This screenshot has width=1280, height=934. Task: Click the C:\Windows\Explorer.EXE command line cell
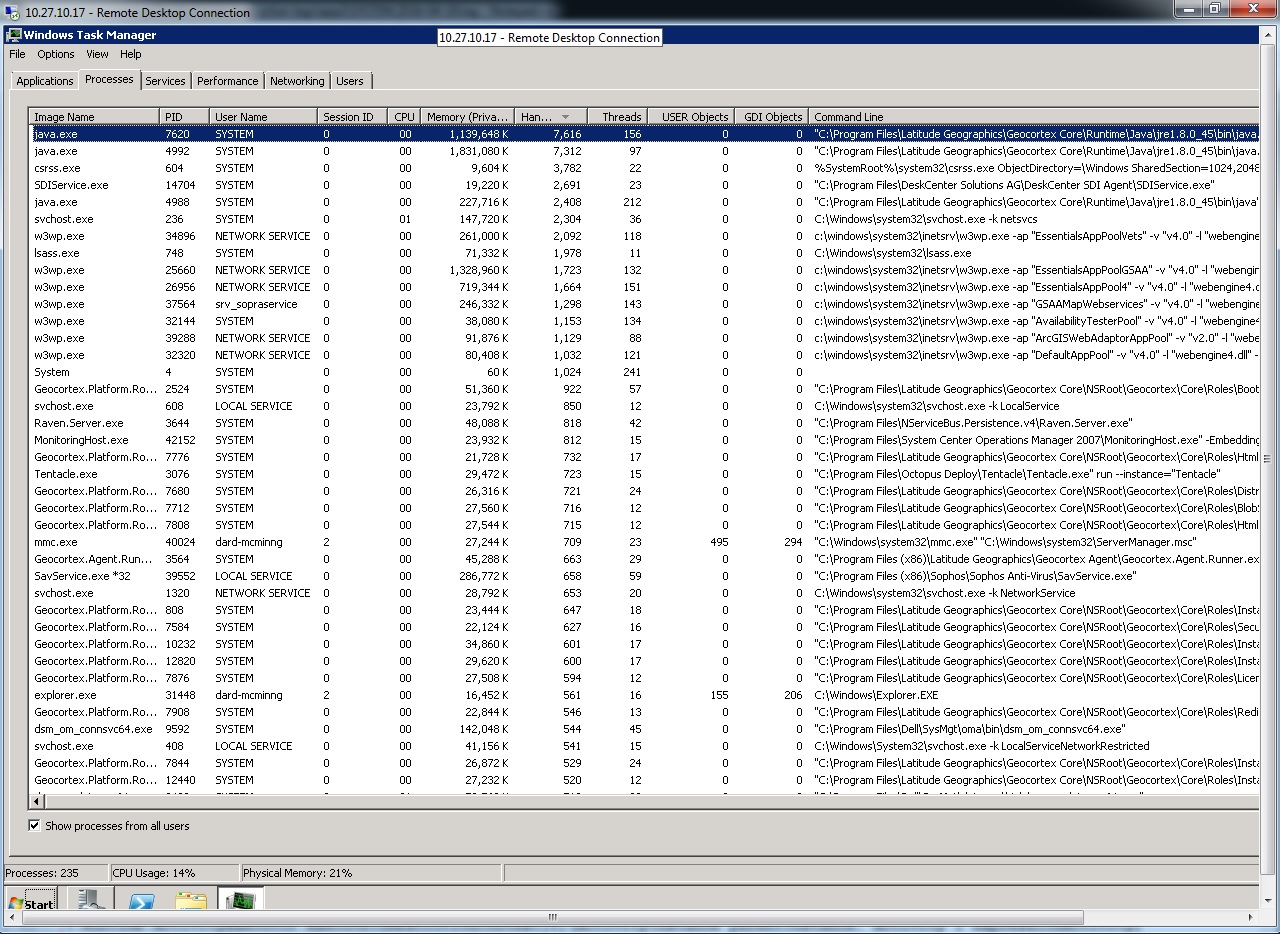click(x=876, y=695)
